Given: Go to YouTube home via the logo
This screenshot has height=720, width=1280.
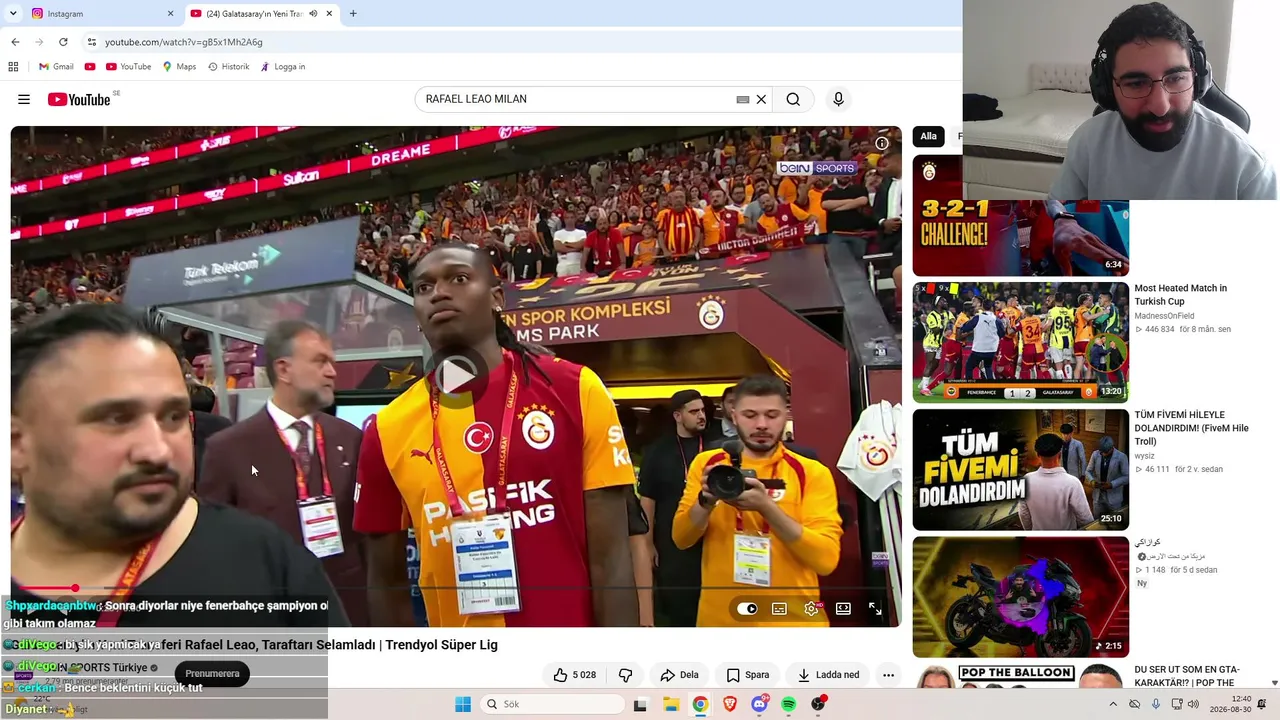Looking at the screenshot, I should tap(79, 99).
